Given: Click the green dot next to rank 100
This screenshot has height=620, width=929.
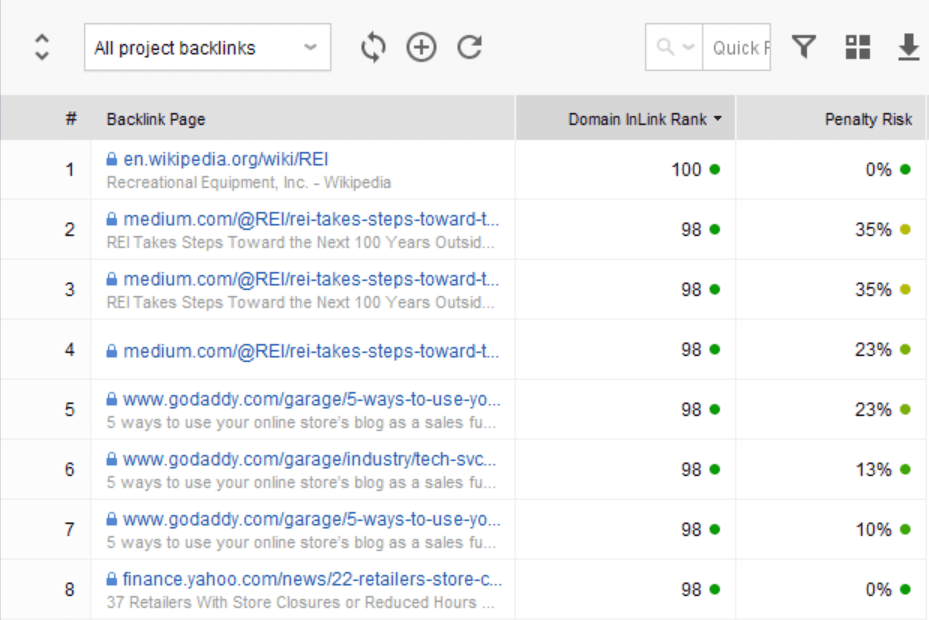Looking at the screenshot, I should point(715,170).
